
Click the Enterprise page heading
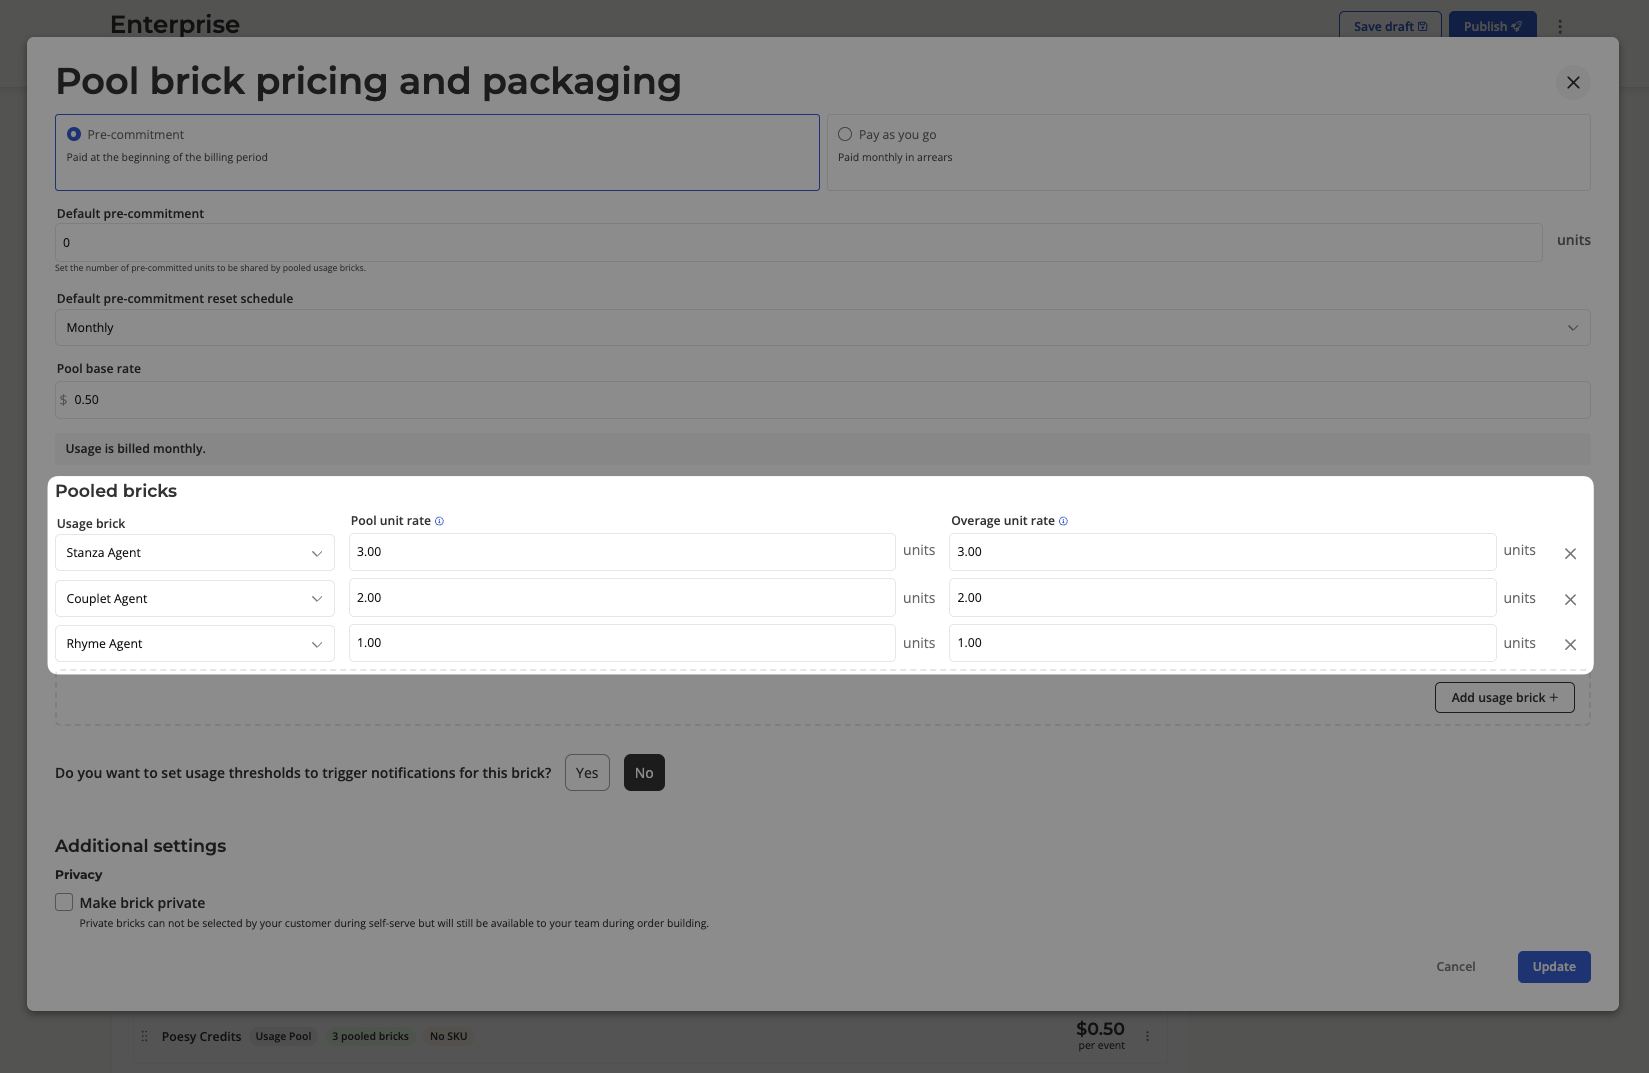tap(175, 24)
